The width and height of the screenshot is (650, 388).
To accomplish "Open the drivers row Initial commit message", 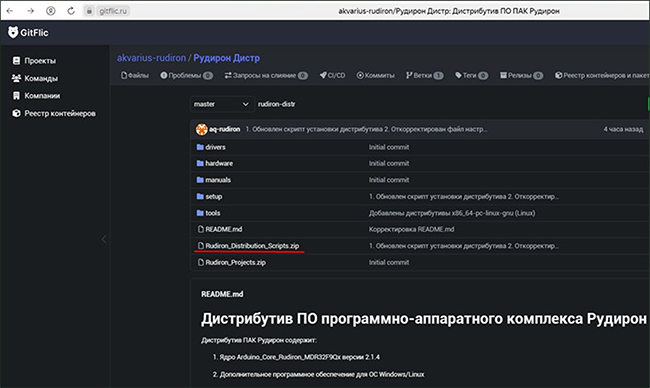I will 389,147.
